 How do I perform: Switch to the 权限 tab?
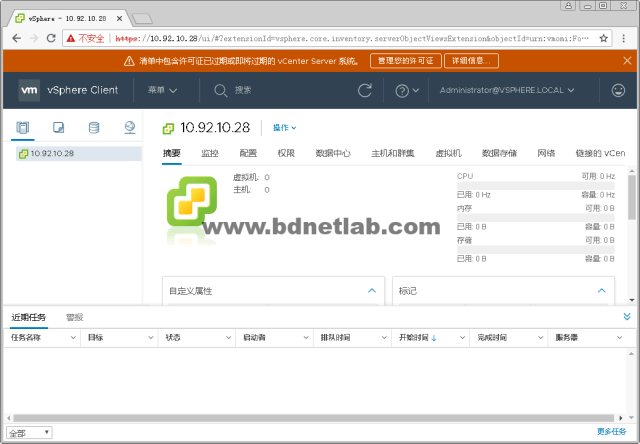pyautogui.click(x=286, y=153)
